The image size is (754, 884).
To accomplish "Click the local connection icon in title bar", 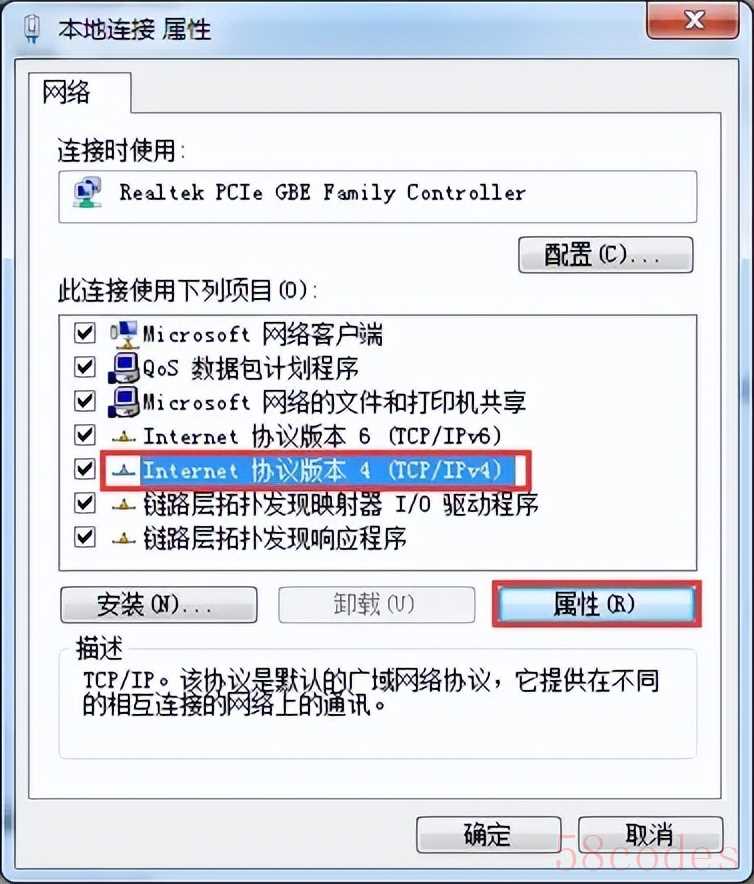I will (33, 29).
